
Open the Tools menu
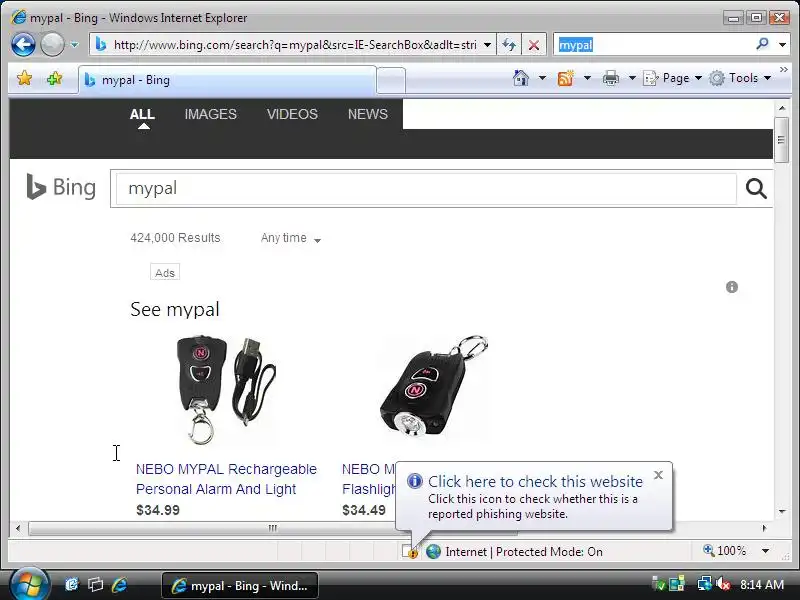740,78
